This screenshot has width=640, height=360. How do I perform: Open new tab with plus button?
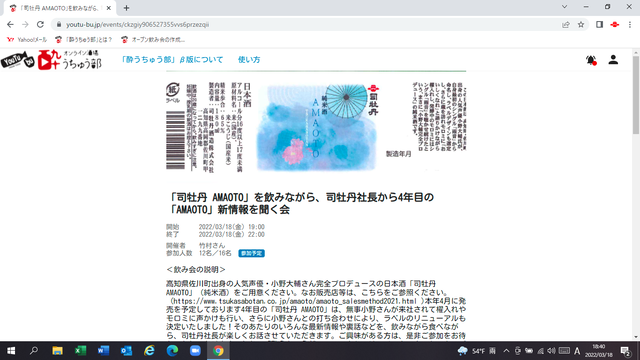pyautogui.click(x=127, y=8)
